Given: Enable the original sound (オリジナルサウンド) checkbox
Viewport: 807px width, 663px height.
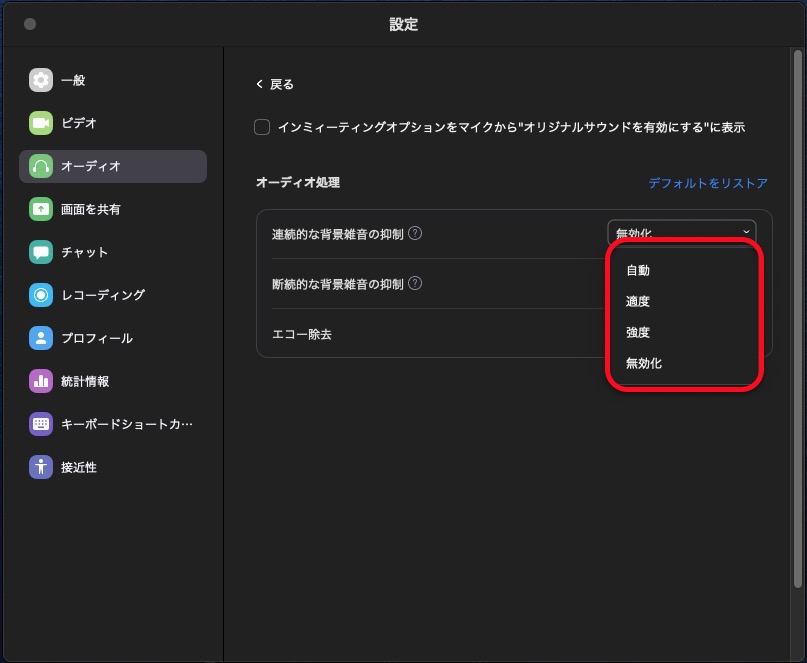Looking at the screenshot, I should pos(262,127).
